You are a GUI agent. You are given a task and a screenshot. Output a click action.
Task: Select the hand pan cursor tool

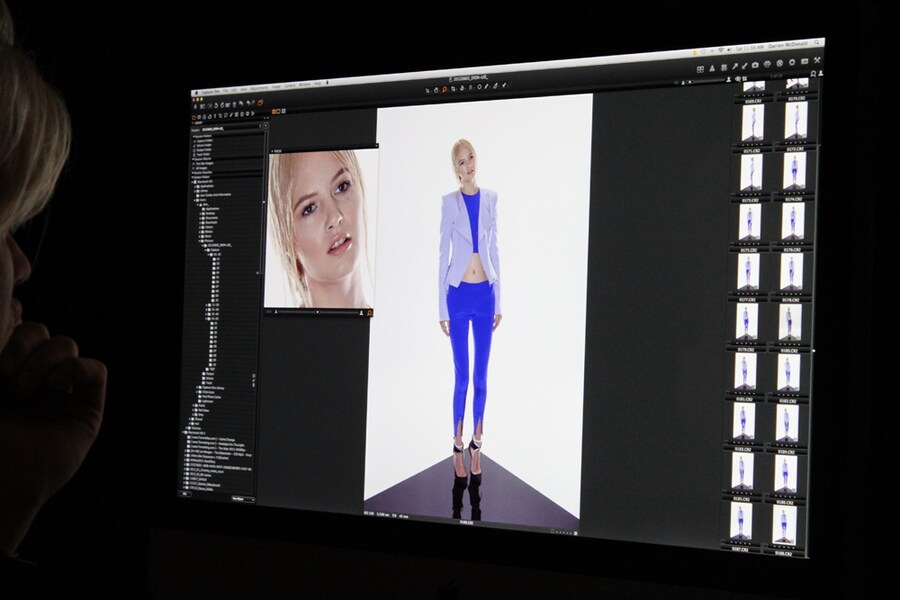click(436, 90)
